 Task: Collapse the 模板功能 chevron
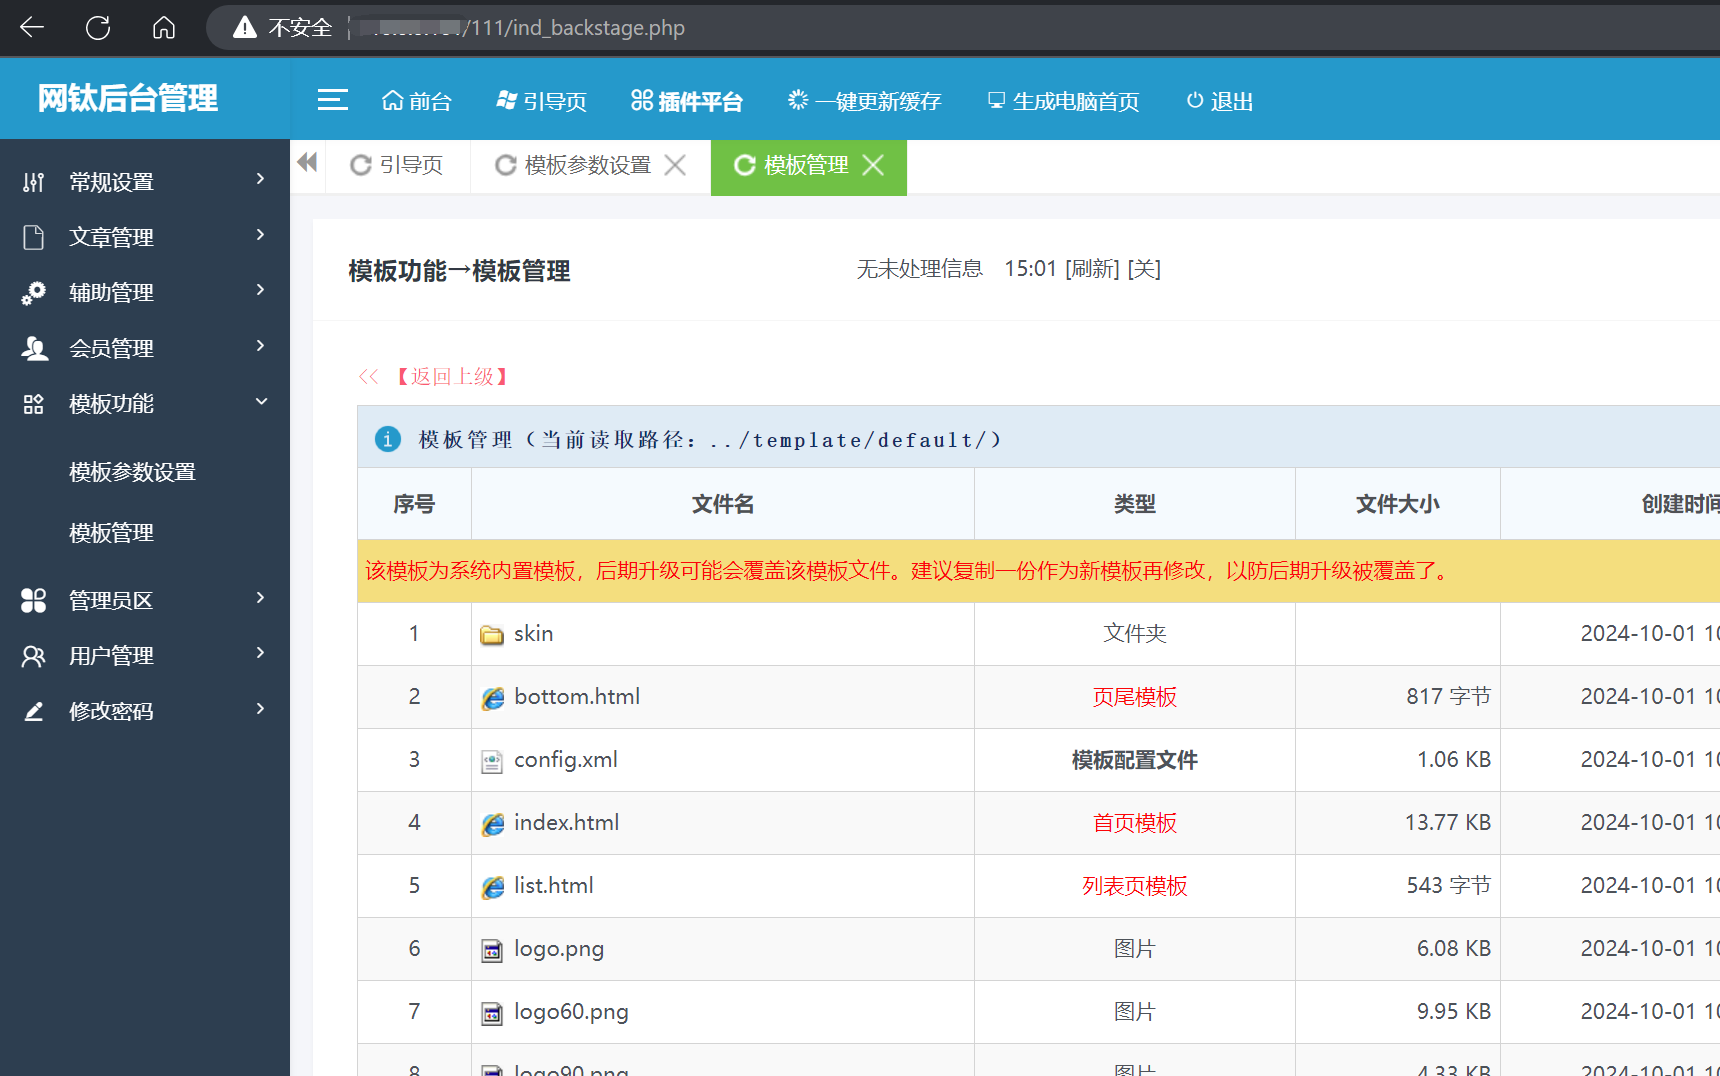tap(261, 402)
